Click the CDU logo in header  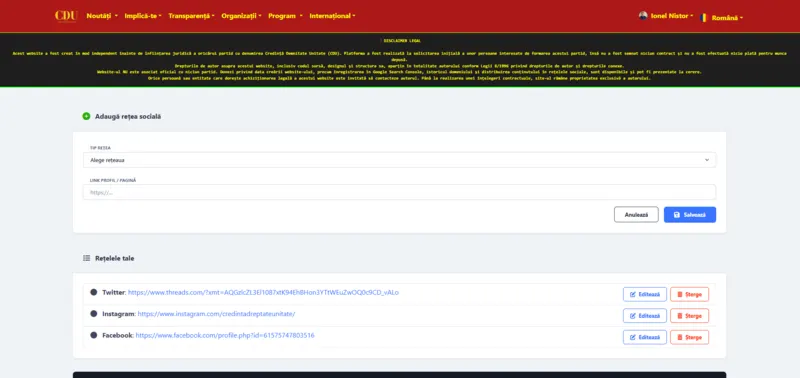click(66, 16)
